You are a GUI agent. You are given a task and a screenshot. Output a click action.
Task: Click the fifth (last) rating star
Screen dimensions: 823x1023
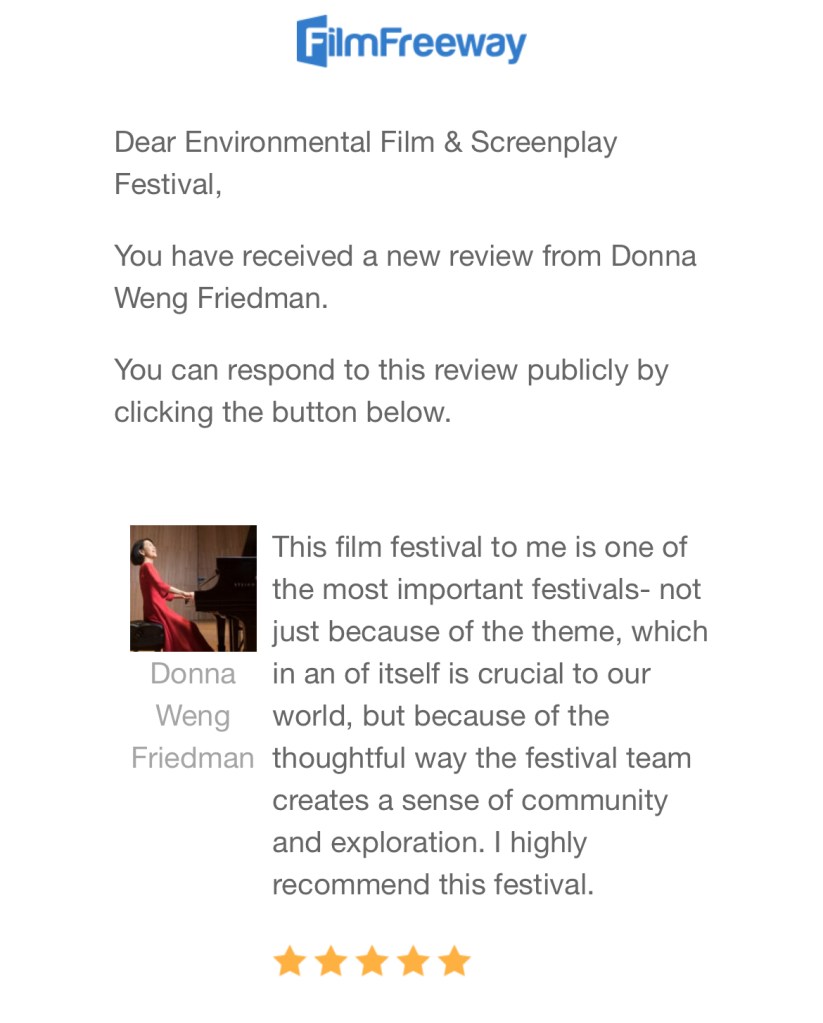point(454,962)
